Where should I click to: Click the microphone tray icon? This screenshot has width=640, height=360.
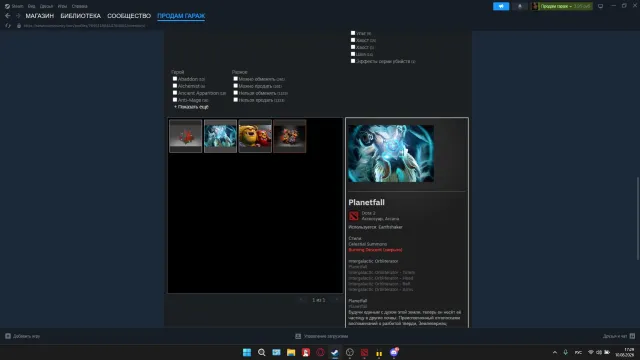pos(565,352)
